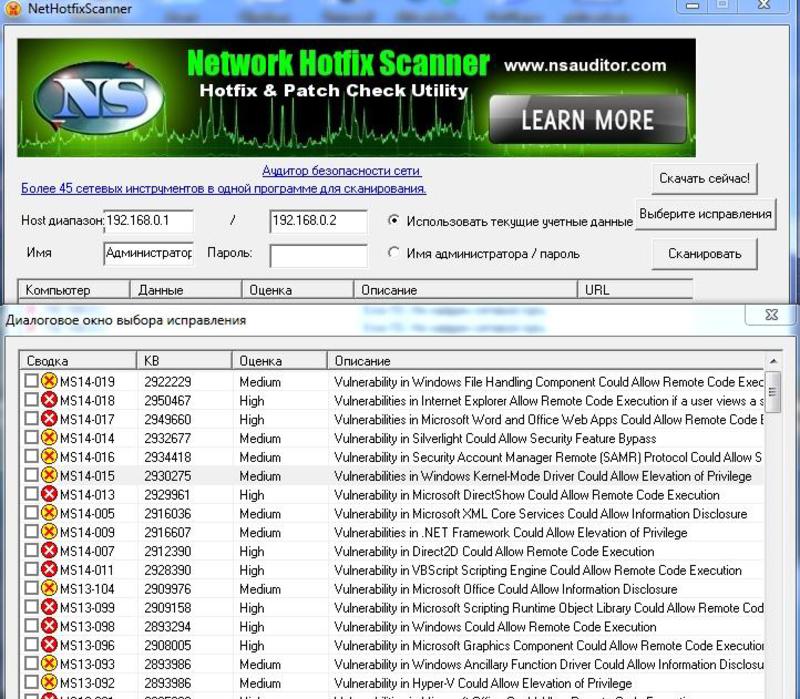Sort main list by 'Компьютер' column header
Image resolution: width=800 pixels, height=699 pixels.
(73, 290)
